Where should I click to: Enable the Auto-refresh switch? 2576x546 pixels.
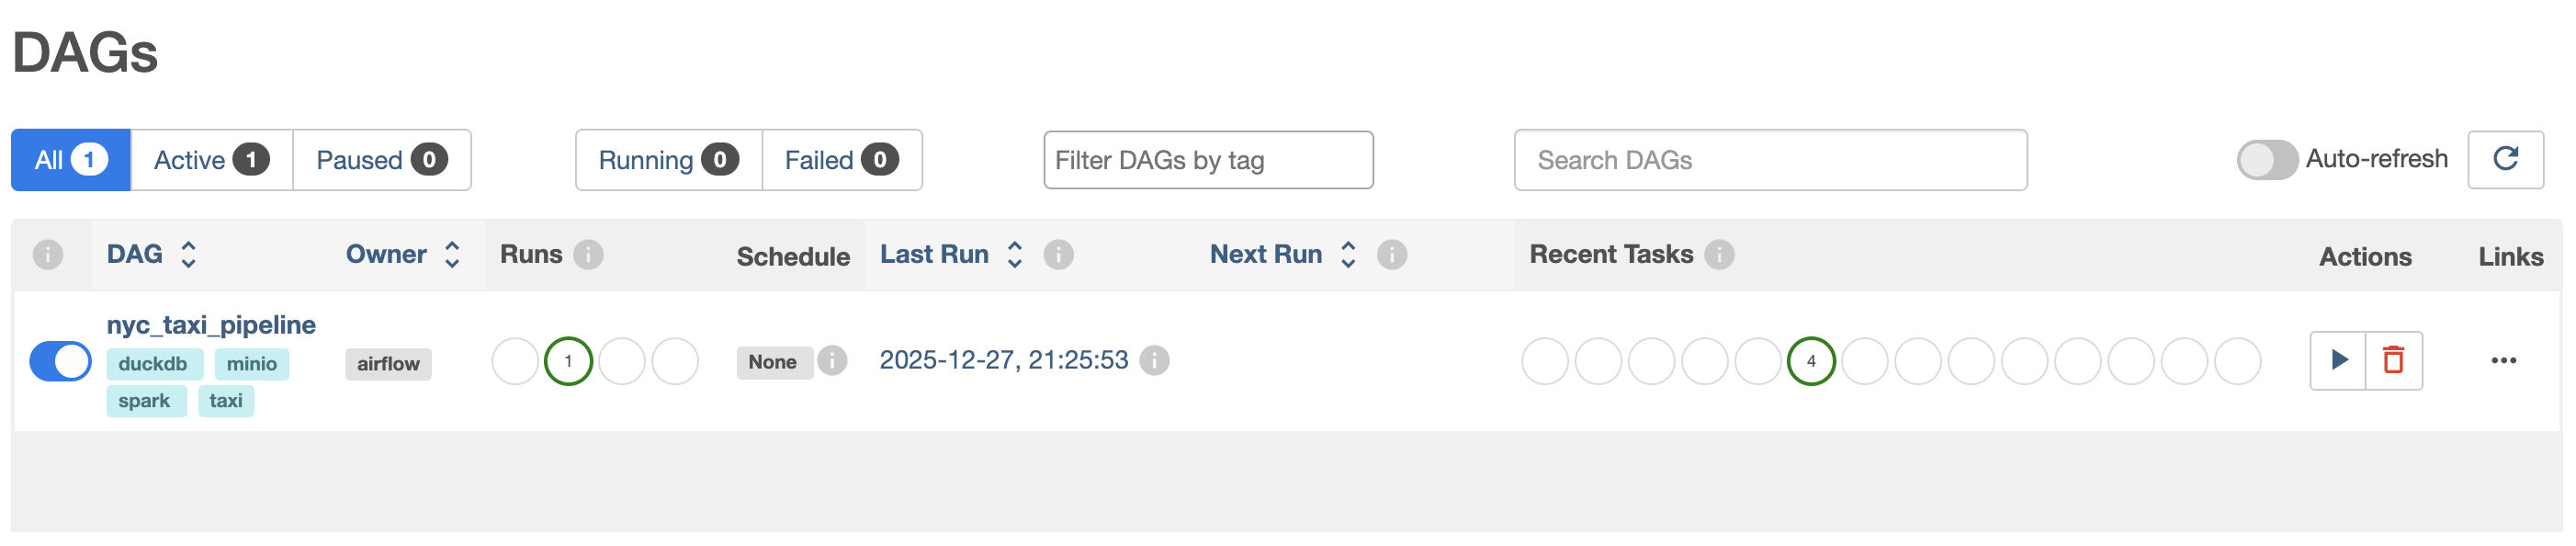pos(2267,160)
